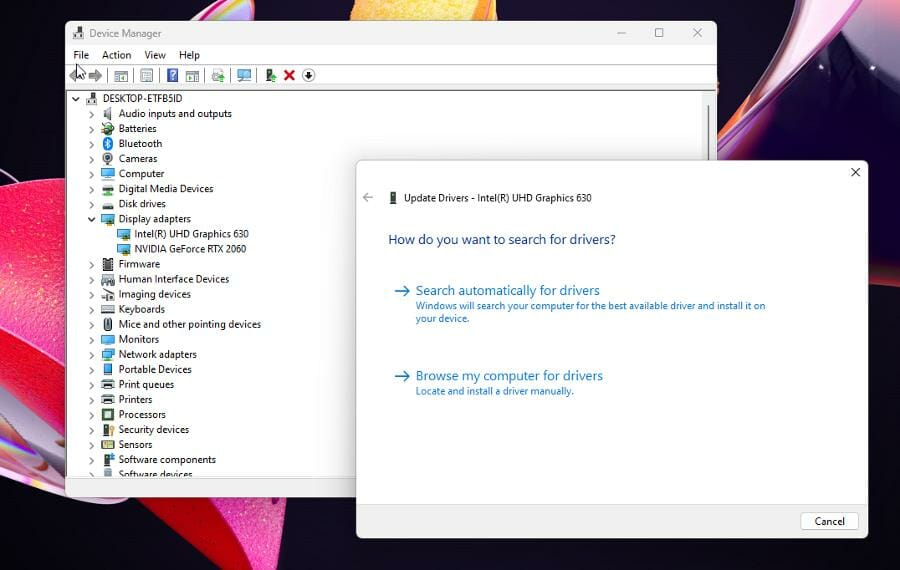
Task: Click the Batteries category icon
Action: coord(108,129)
